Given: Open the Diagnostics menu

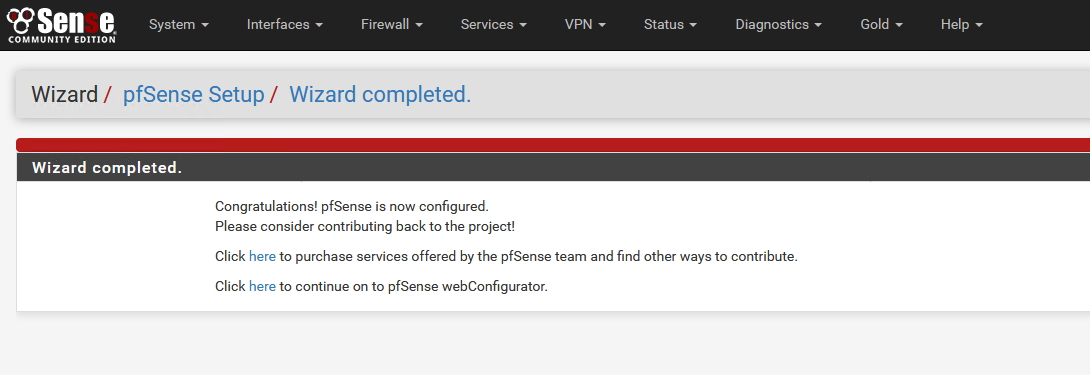Looking at the screenshot, I should (x=779, y=24).
